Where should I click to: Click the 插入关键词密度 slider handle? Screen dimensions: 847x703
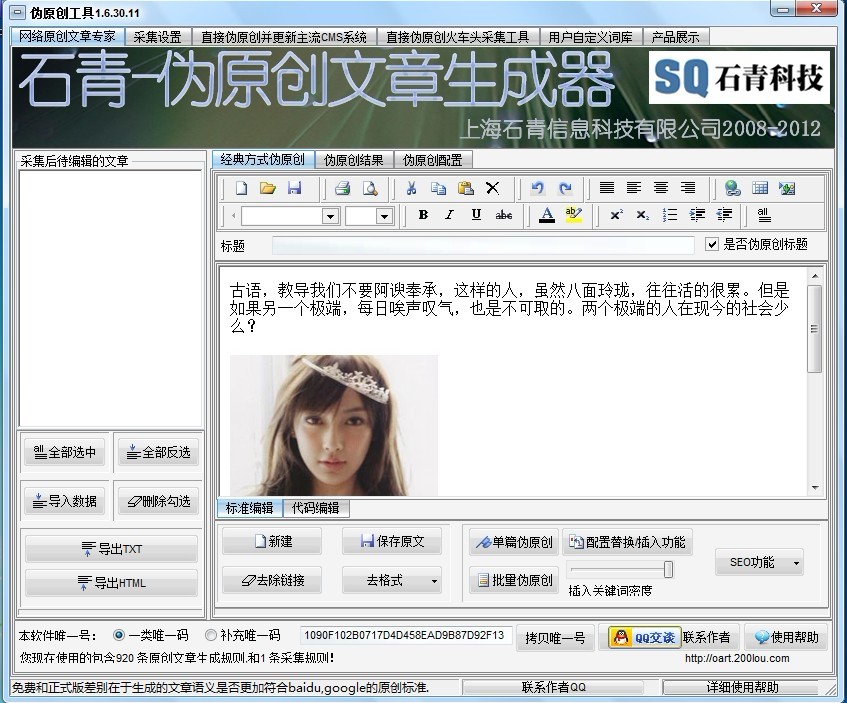668,569
